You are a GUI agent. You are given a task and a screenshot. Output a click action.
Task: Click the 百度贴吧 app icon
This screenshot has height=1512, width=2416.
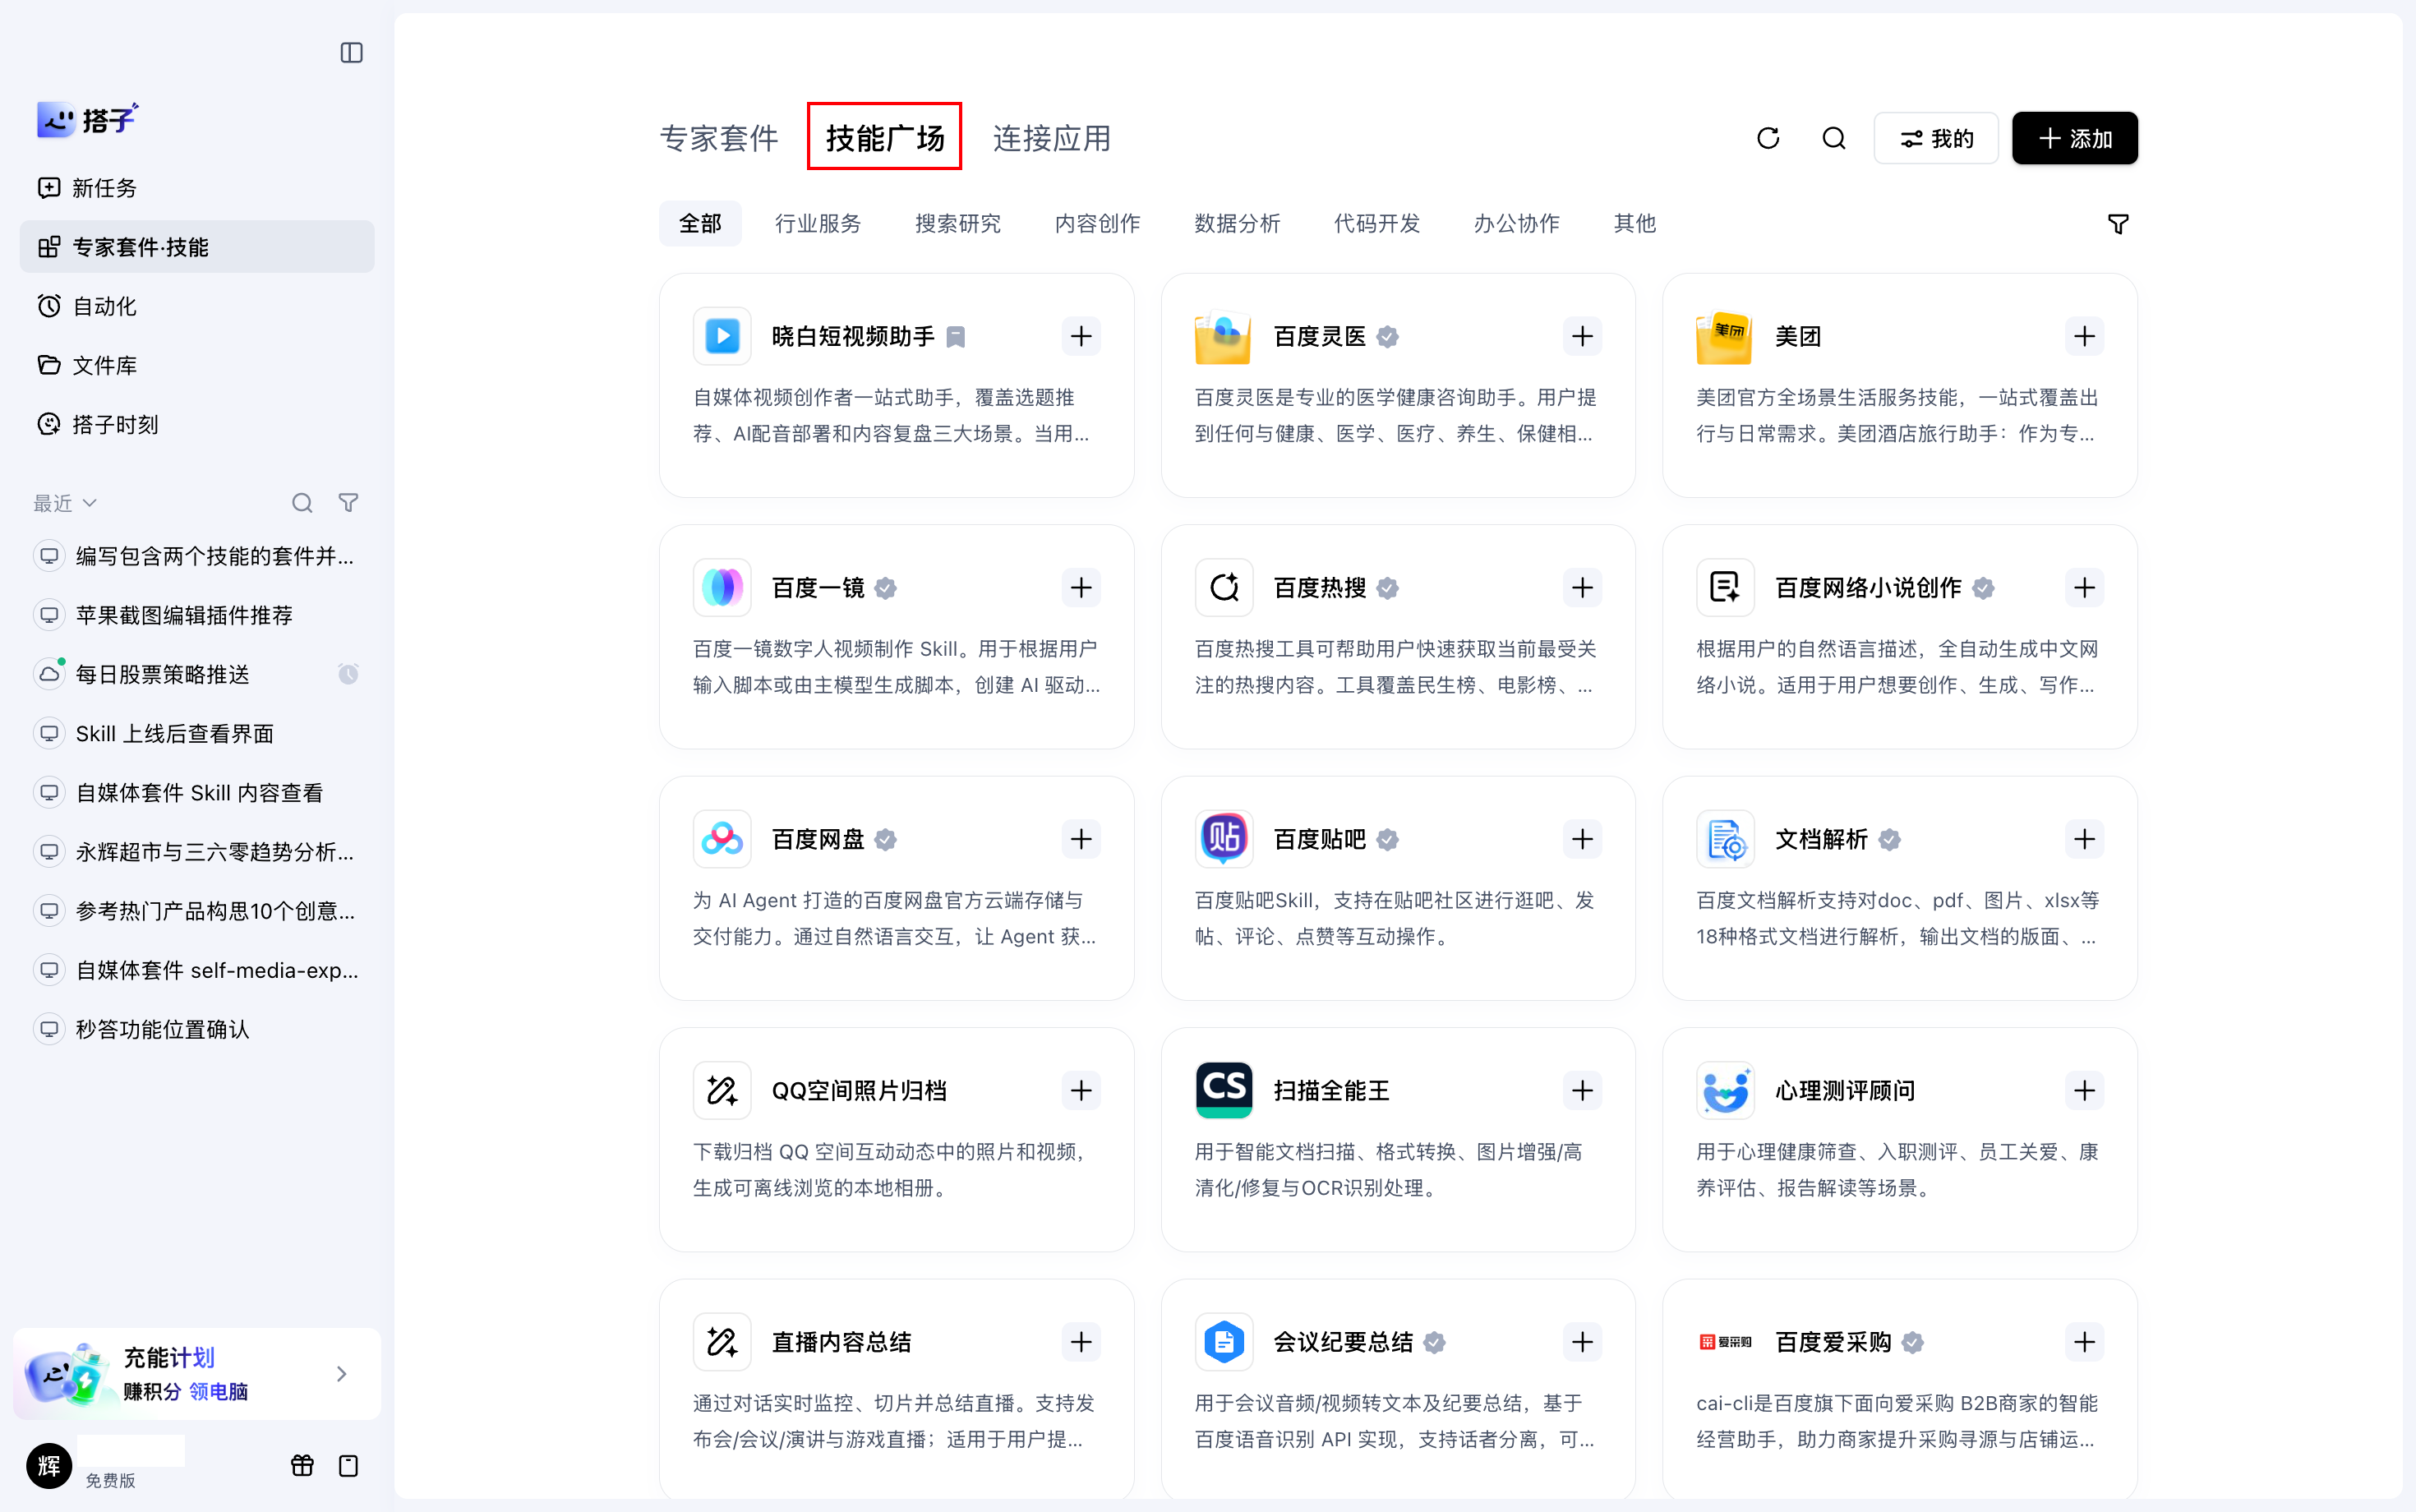tap(1224, 839)
